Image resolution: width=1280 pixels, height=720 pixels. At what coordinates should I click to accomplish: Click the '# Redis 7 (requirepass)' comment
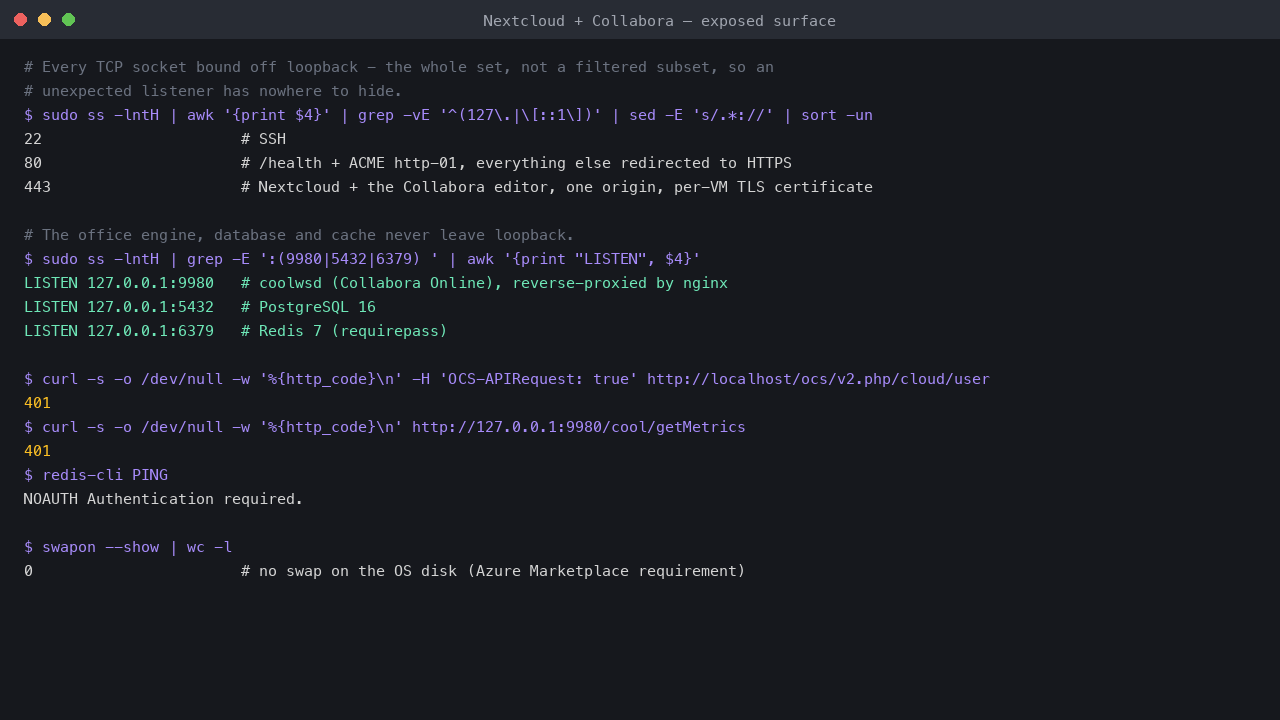(344, 331)
